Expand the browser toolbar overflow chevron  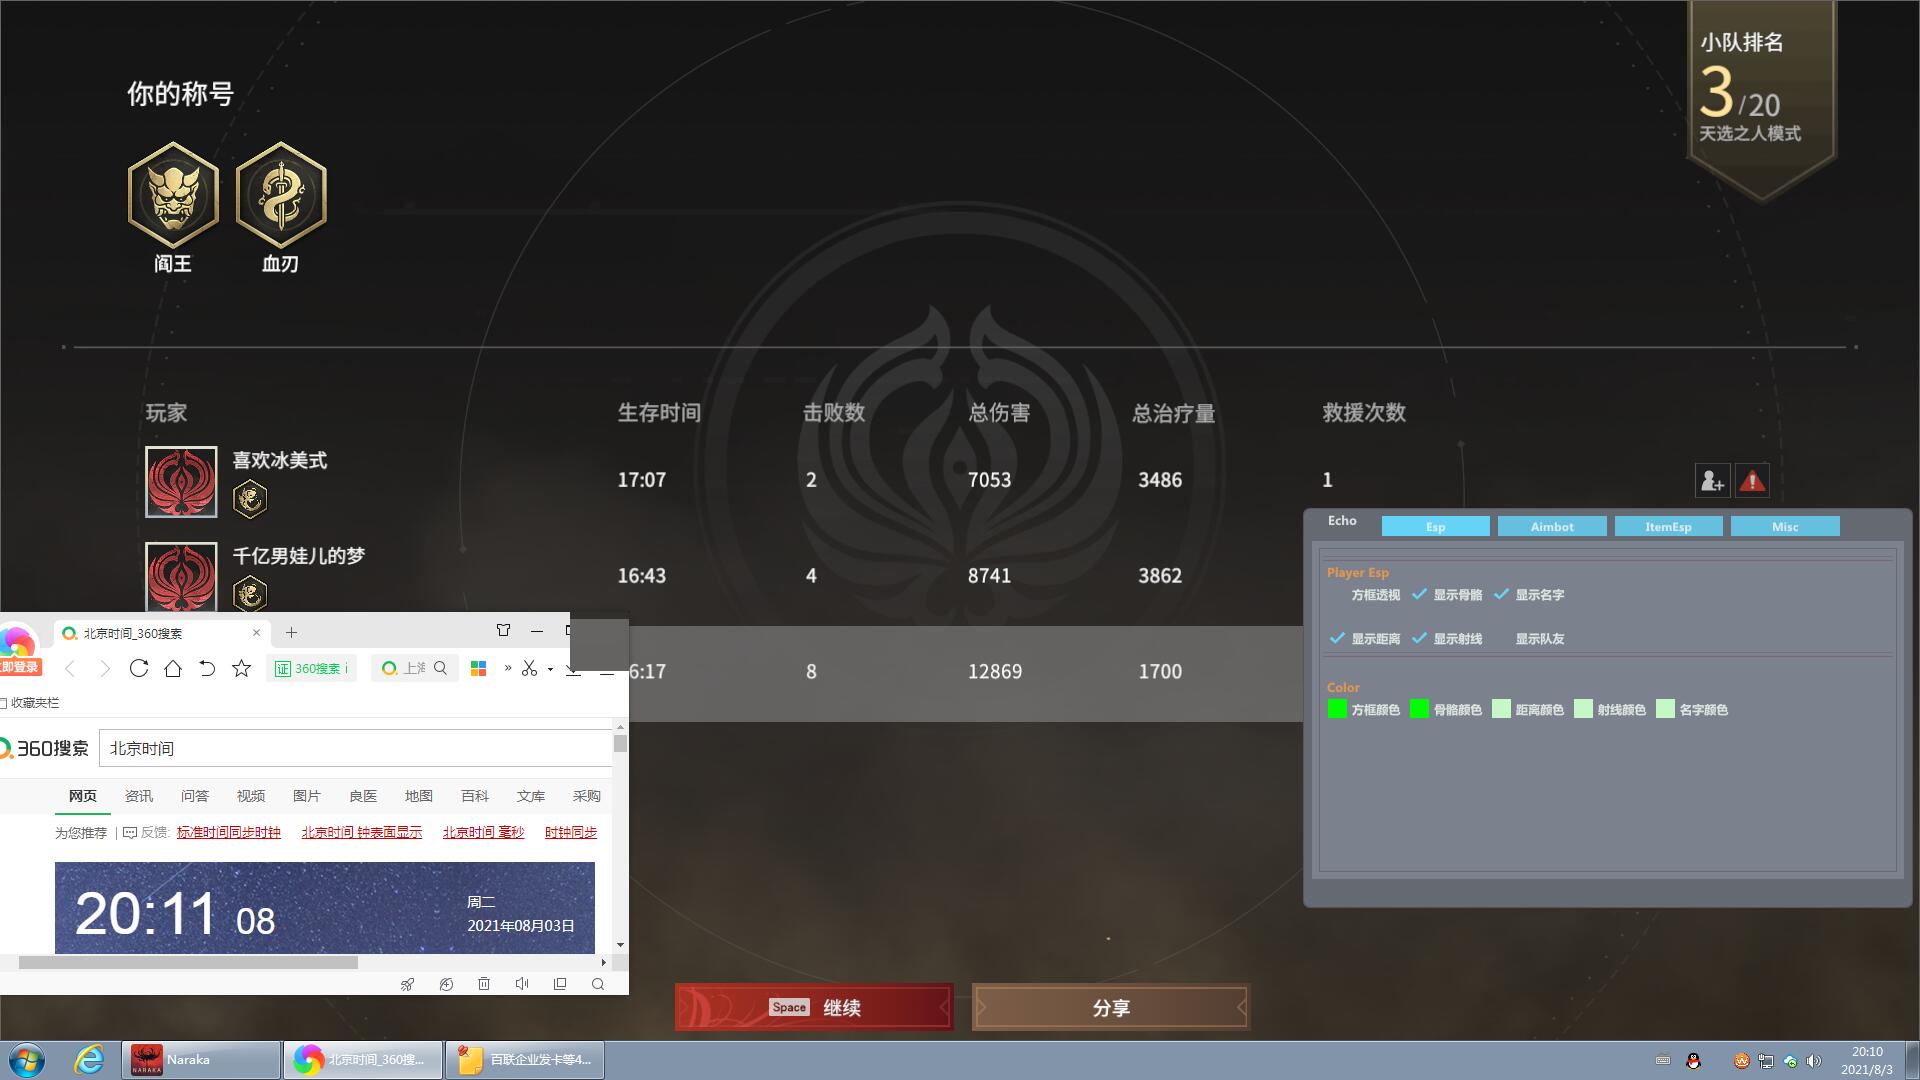[x=508, y=668]
